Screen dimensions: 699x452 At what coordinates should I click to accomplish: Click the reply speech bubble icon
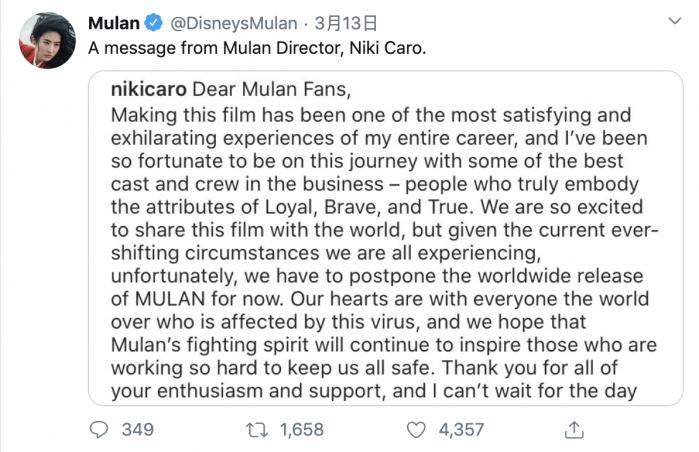pos(98,429)
